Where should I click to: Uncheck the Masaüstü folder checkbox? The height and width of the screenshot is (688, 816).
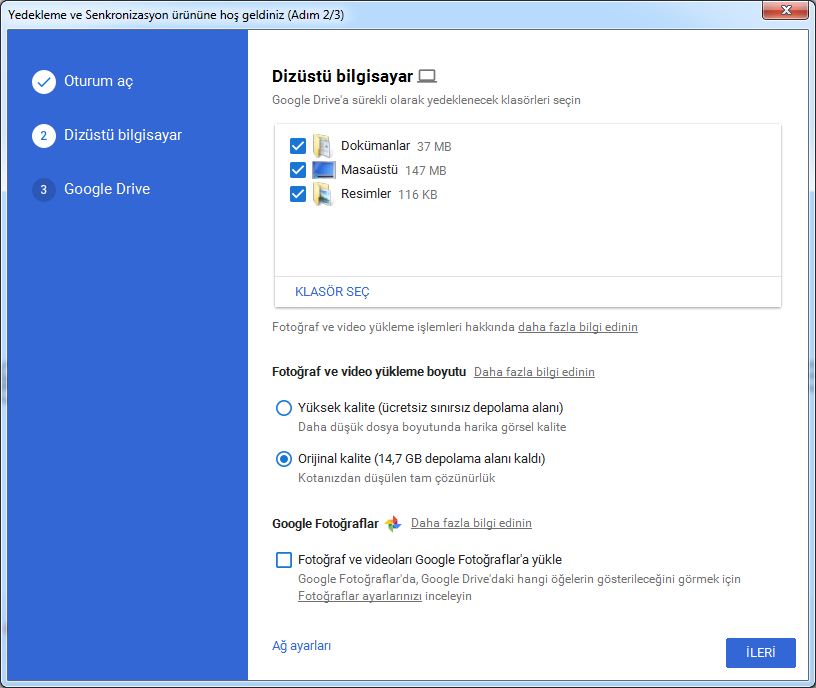pyautogui.click(x=298, y=170)
